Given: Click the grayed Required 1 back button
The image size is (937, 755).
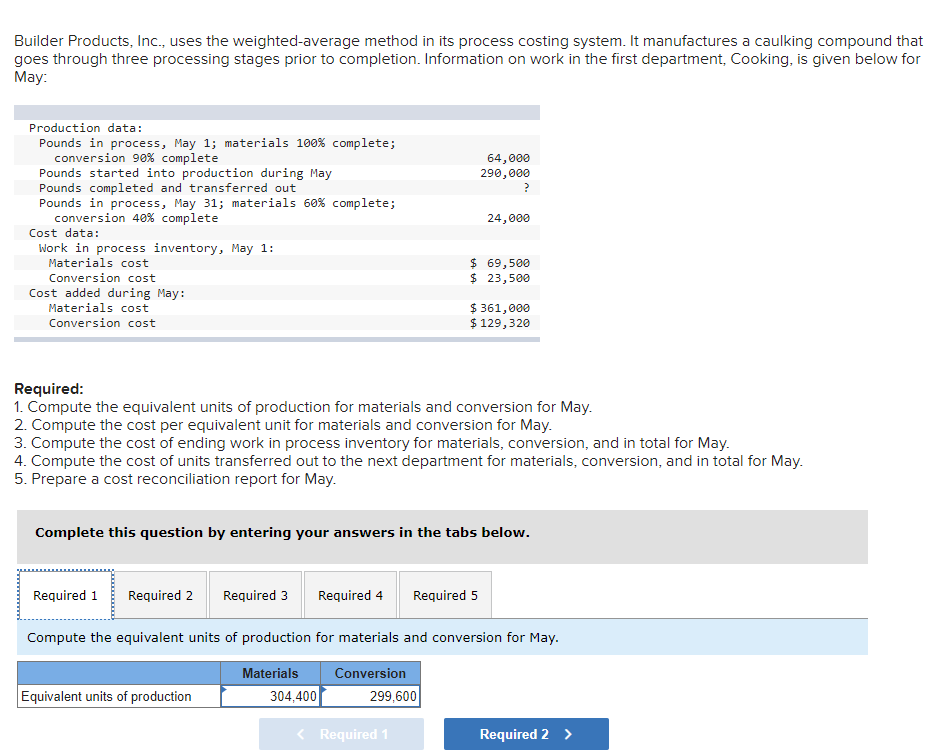Looking at the screenshot, I should click(x=341, y=733).
